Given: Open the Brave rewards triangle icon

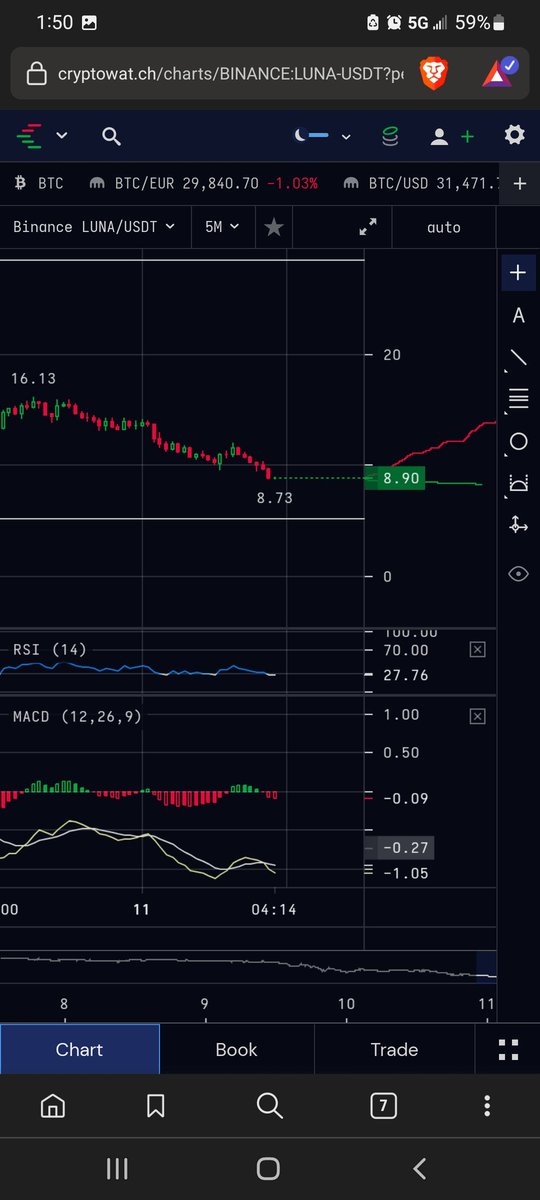Looking at the screenshot, I should [x=499, y=72].
